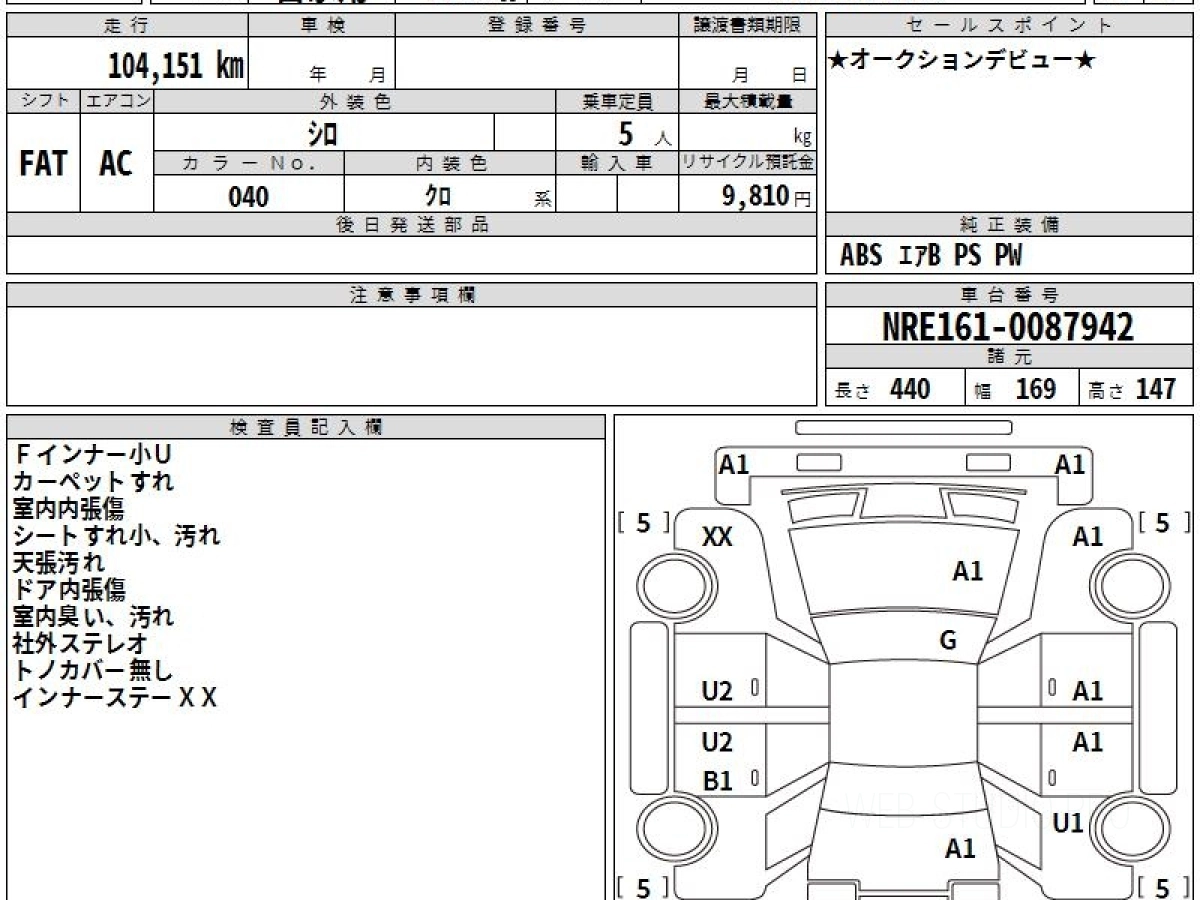1200x900 pixels.
Task: Click the ★オークションデビュー★ sales point text
Action: point(962,61)
